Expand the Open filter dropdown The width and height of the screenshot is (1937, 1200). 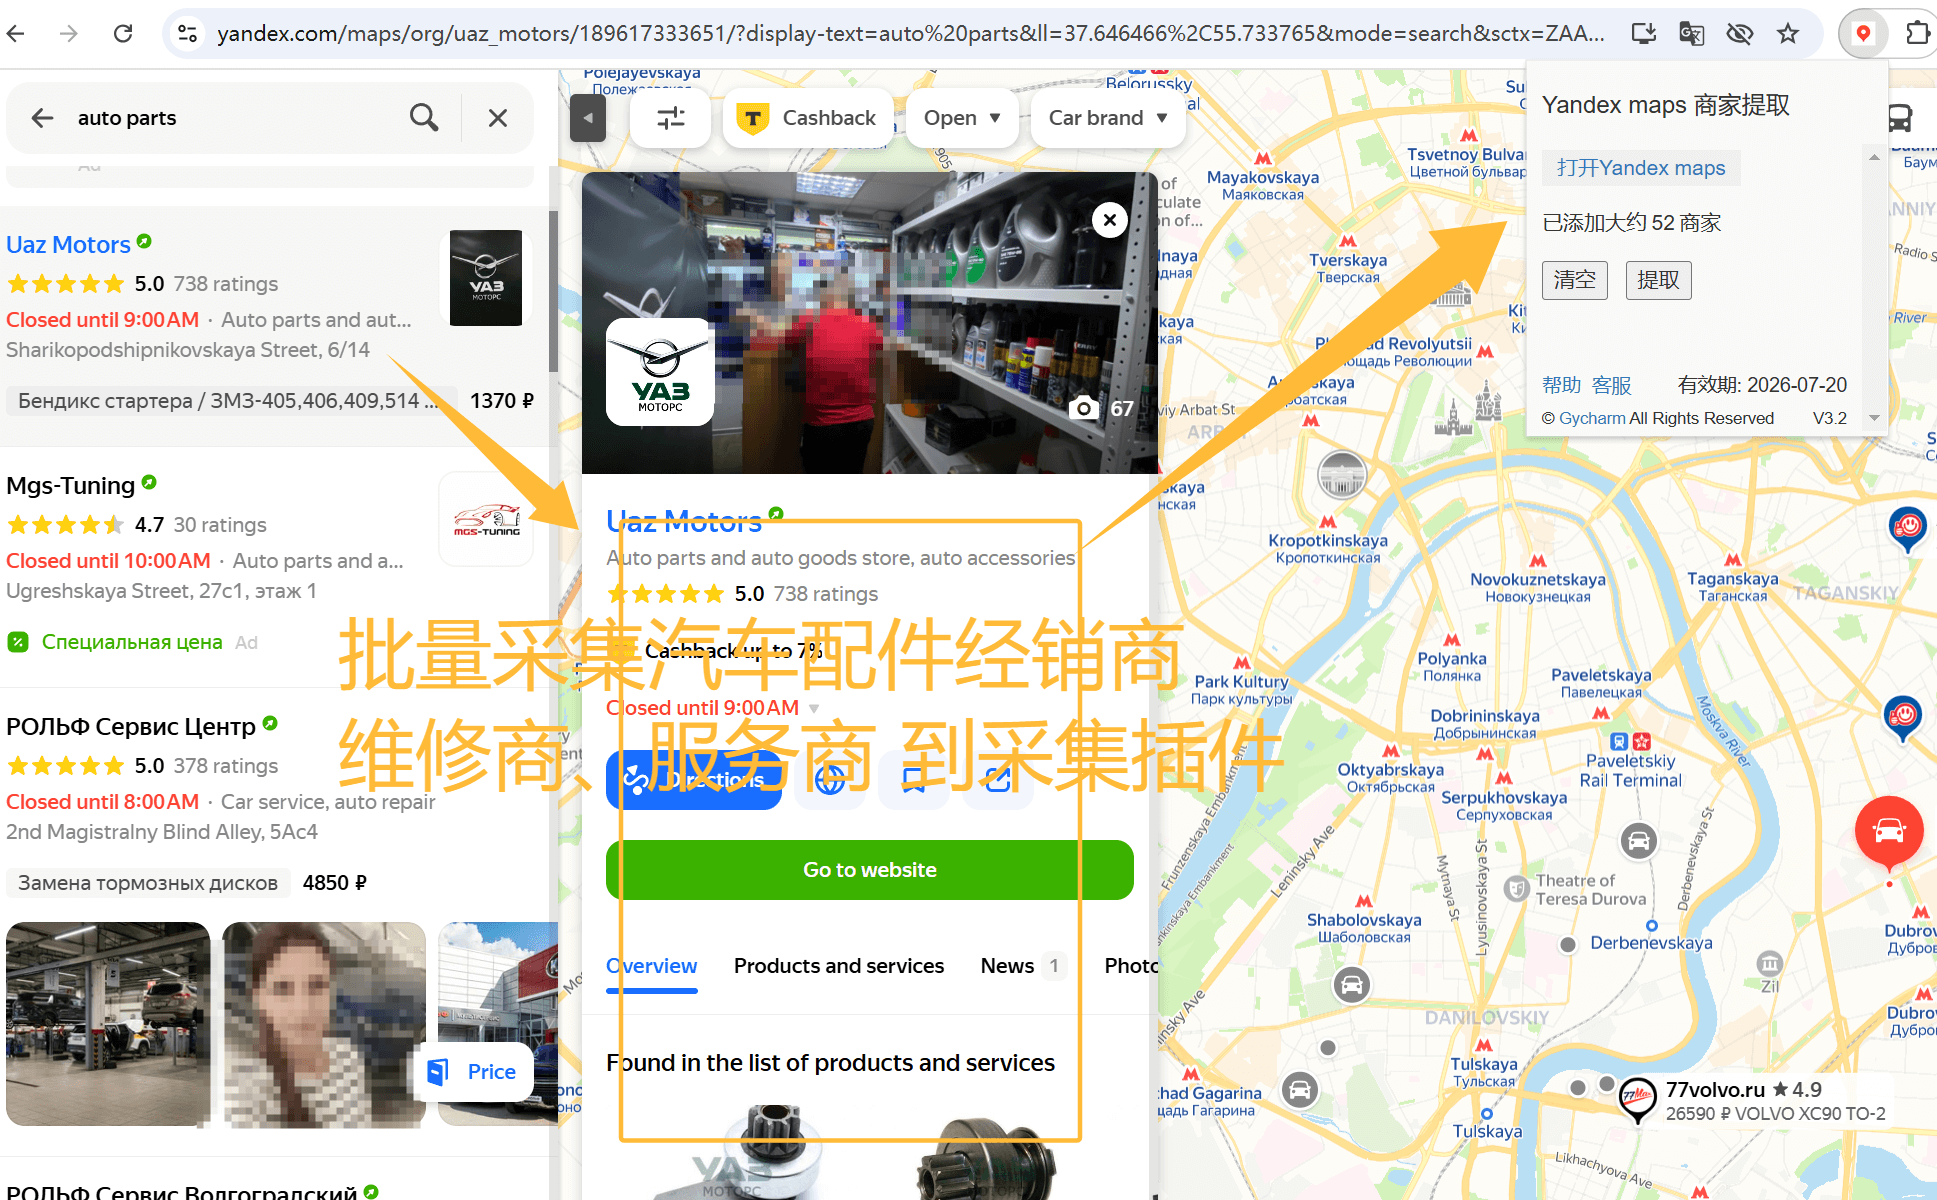[962, 118]
